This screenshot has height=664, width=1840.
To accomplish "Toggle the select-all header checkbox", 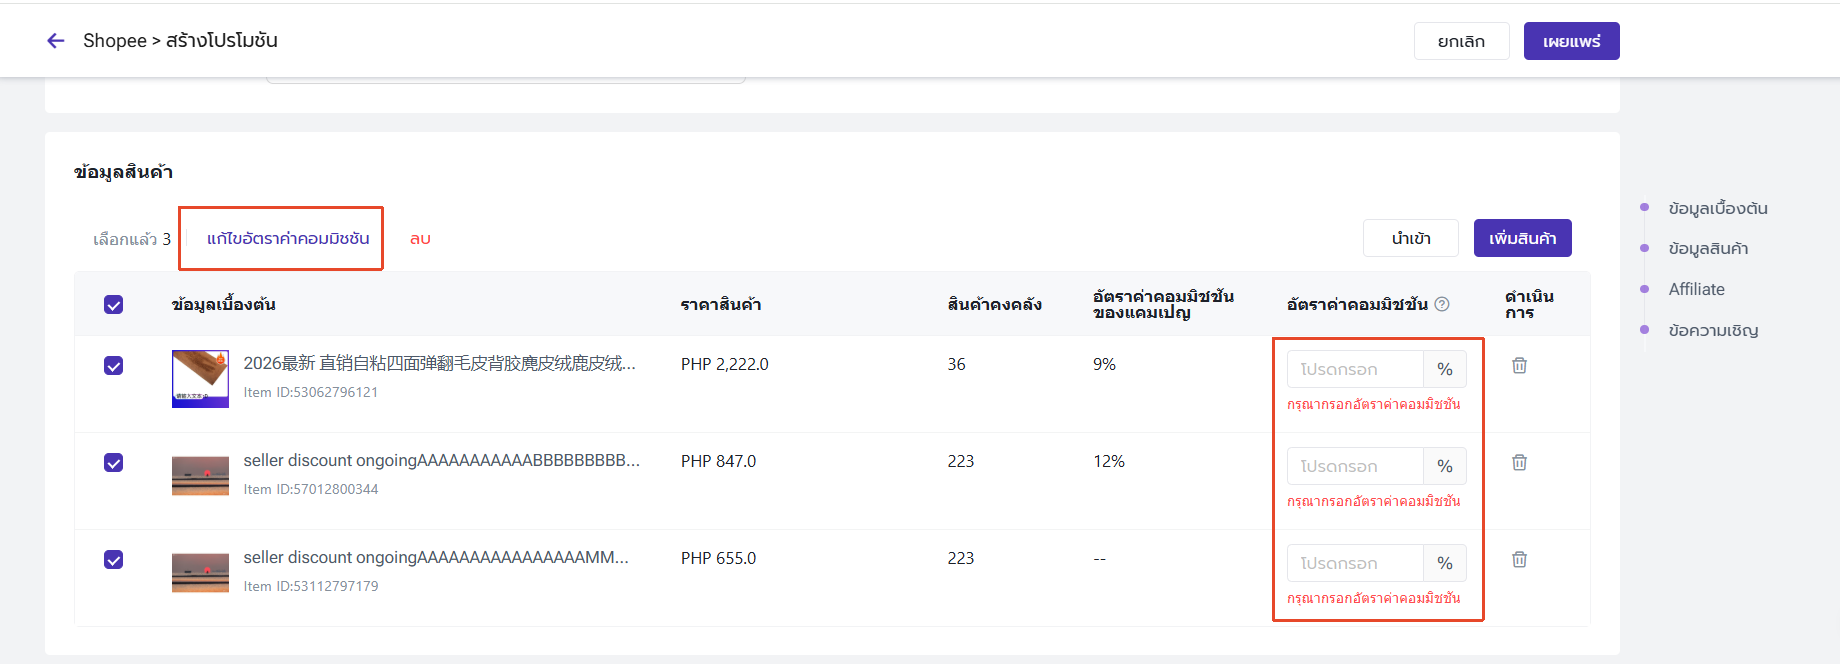I will click(x=114, y=304).
